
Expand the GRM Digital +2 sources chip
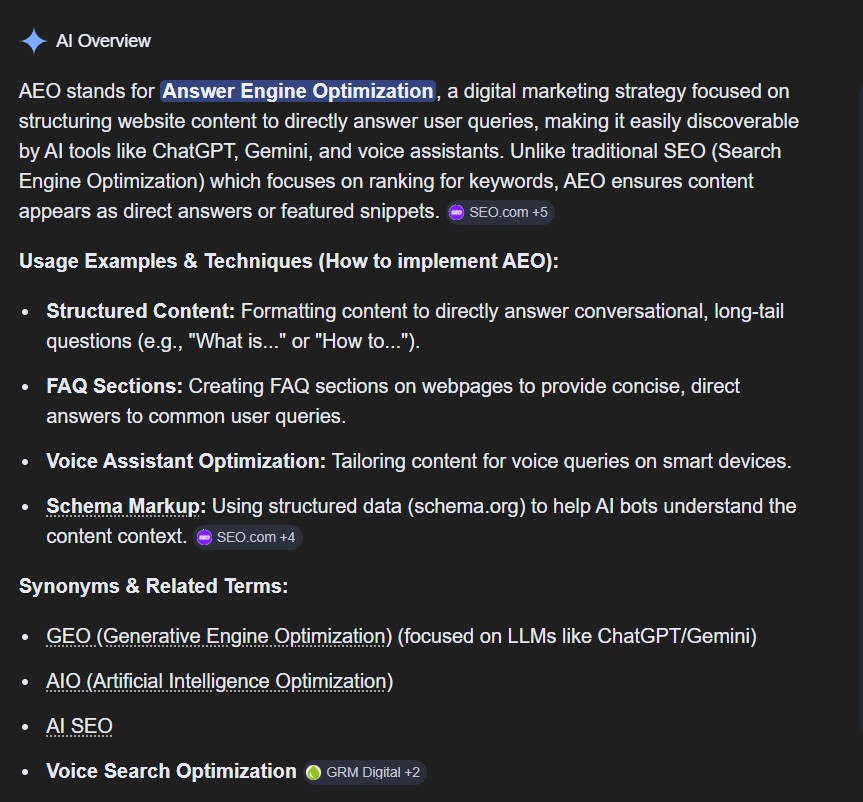pos(368,771)
